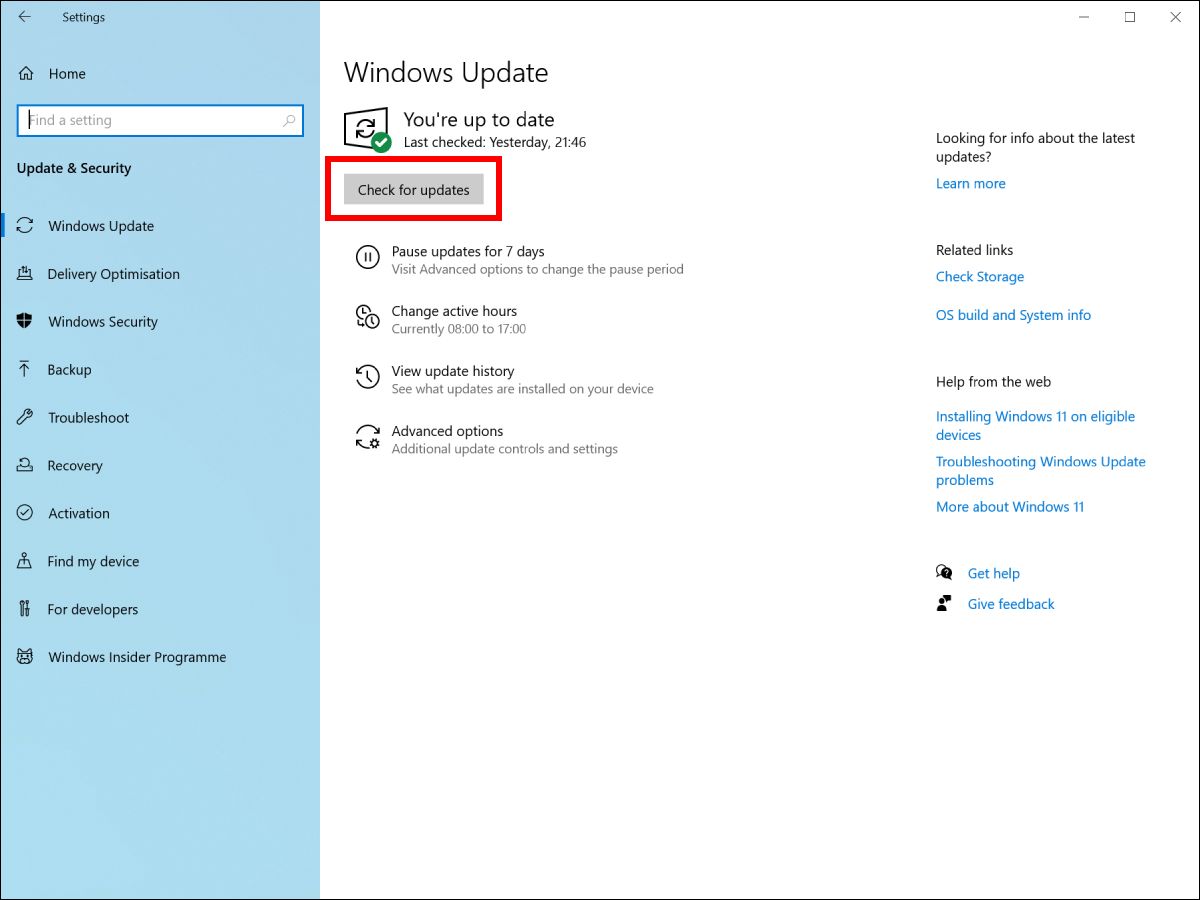Click the For developers tools icon

pos(26,609)
